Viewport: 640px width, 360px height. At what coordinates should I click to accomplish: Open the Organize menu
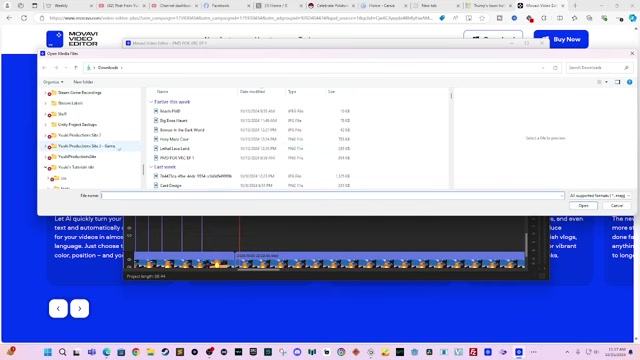[x=53, y=82]
